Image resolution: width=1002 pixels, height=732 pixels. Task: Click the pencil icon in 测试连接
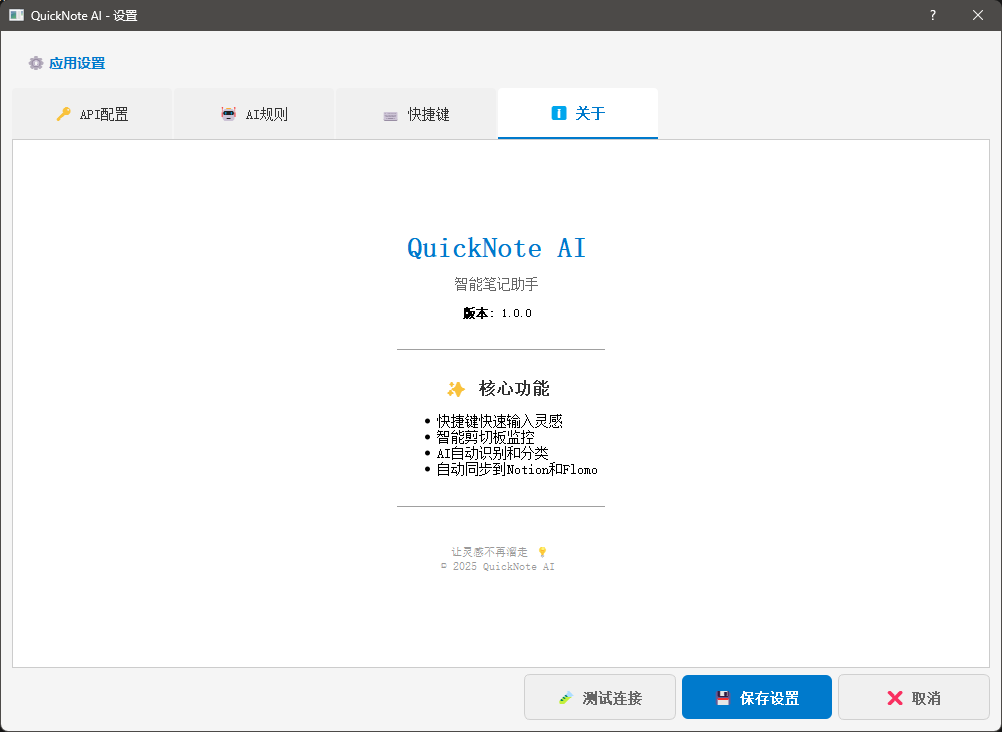click(x=566, y=698)
